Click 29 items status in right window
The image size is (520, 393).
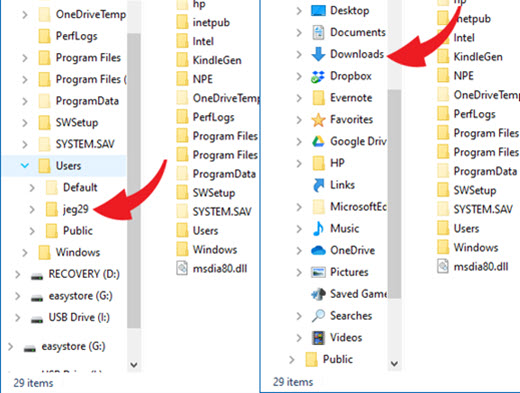[x=293, y=382]
